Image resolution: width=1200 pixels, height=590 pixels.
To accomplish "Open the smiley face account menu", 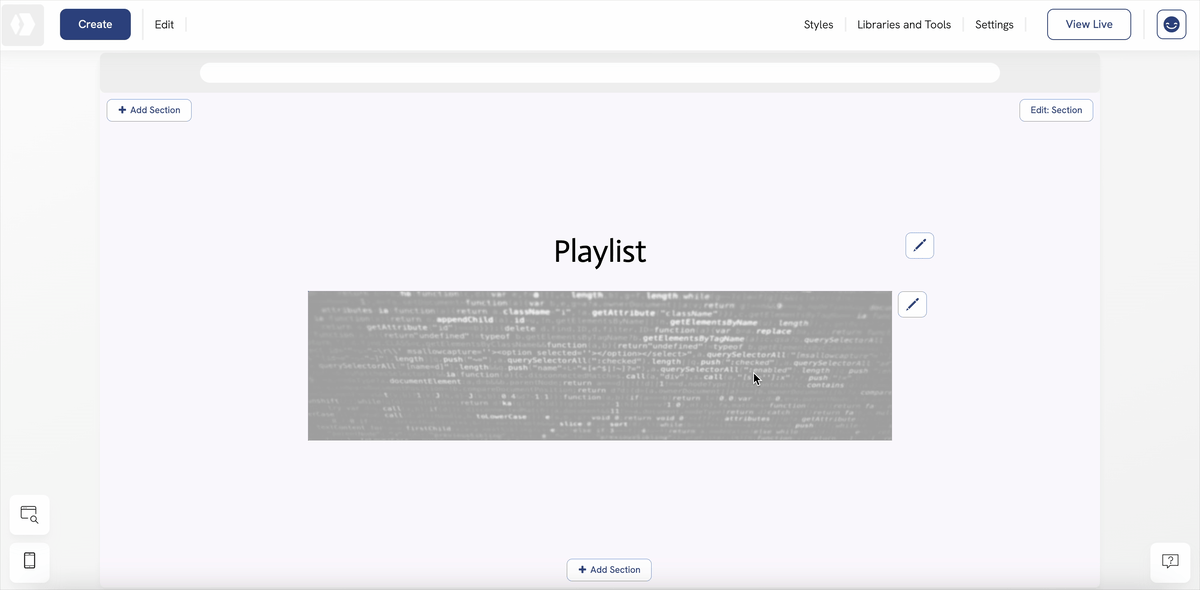I will [x=1171, y=25].
